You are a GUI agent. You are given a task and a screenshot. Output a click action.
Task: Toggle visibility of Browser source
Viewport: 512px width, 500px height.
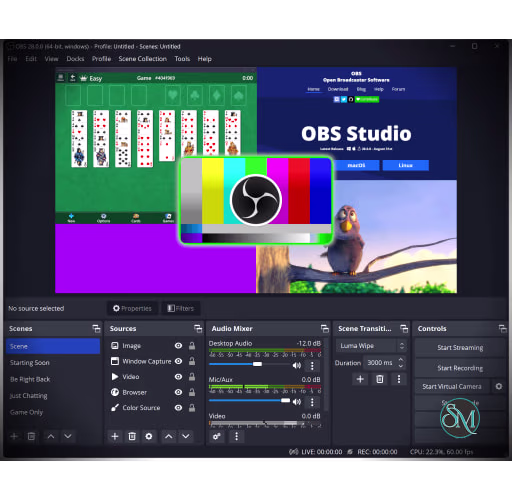pyautogui.click(x=178, y=392)
